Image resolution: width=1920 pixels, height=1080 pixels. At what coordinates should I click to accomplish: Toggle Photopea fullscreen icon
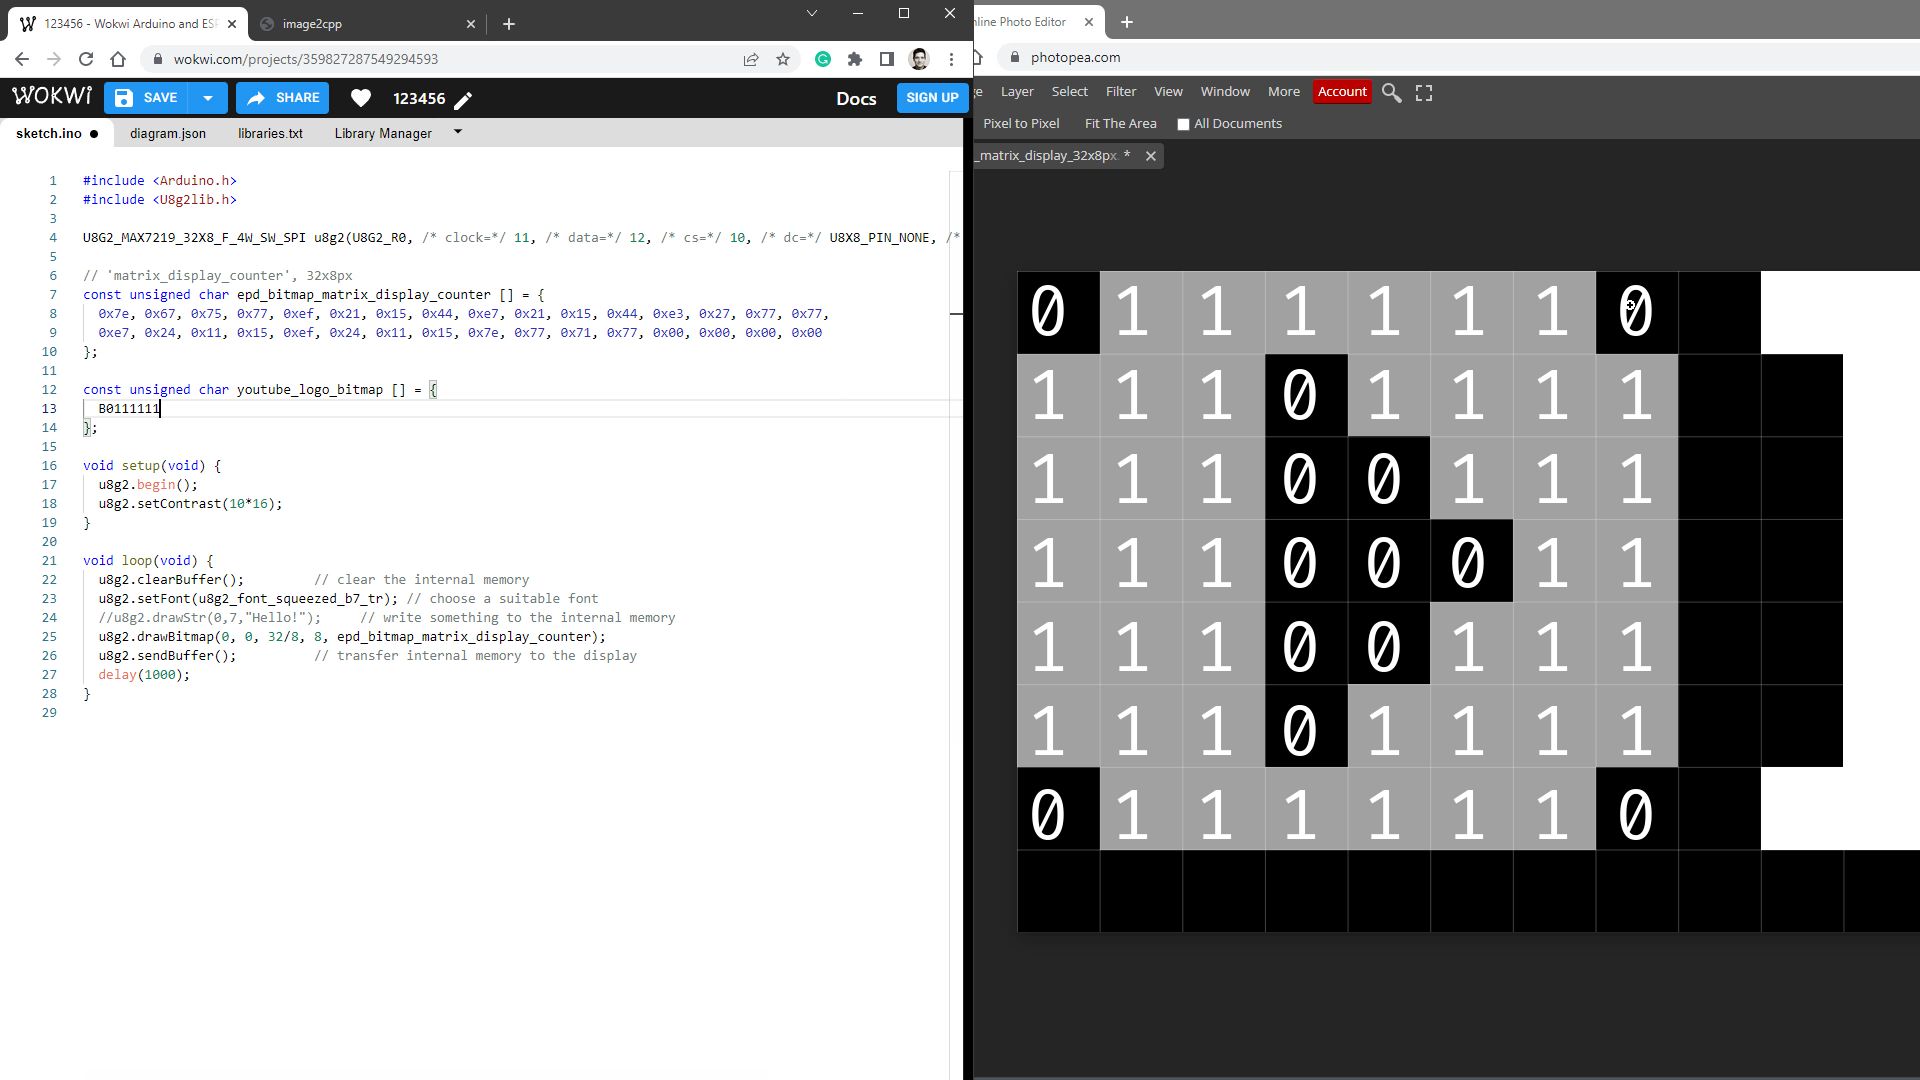click(1424, 92)
